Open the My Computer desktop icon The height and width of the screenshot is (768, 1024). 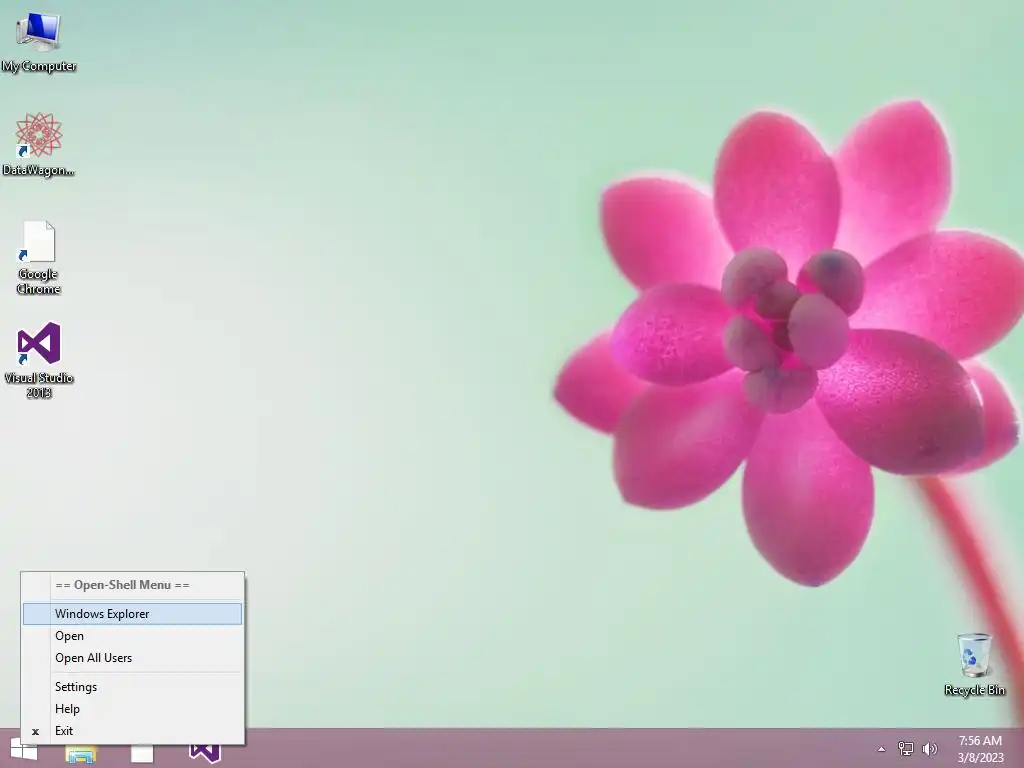tap(39, 42)
